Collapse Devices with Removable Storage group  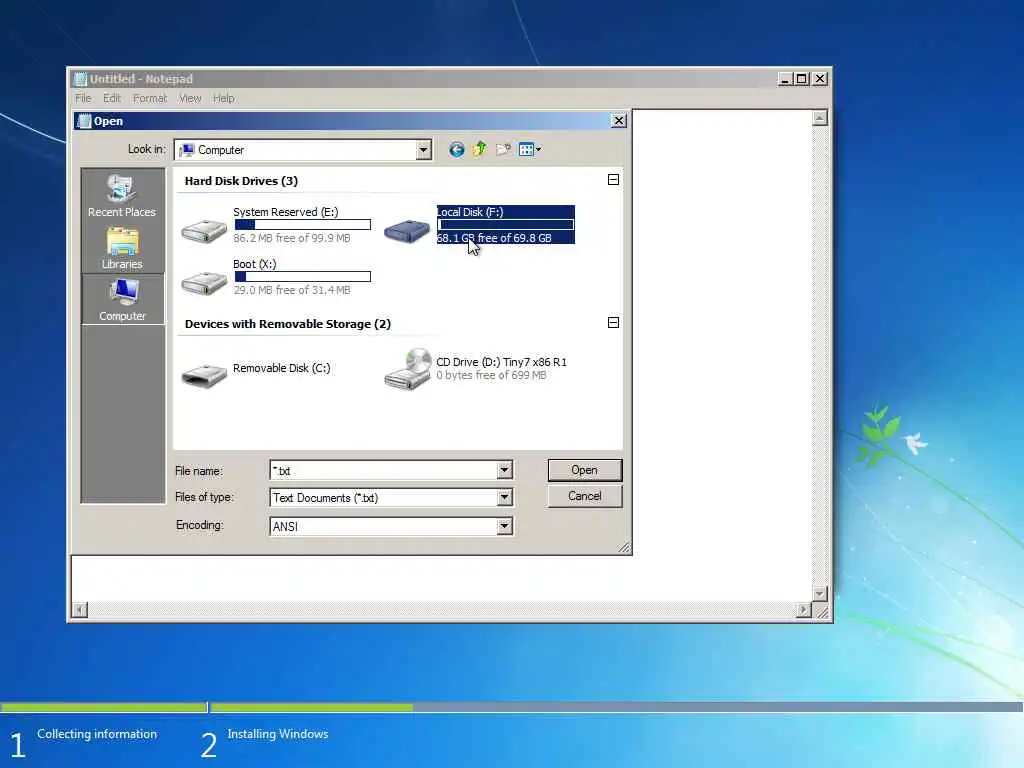click(x=613, y=323)
